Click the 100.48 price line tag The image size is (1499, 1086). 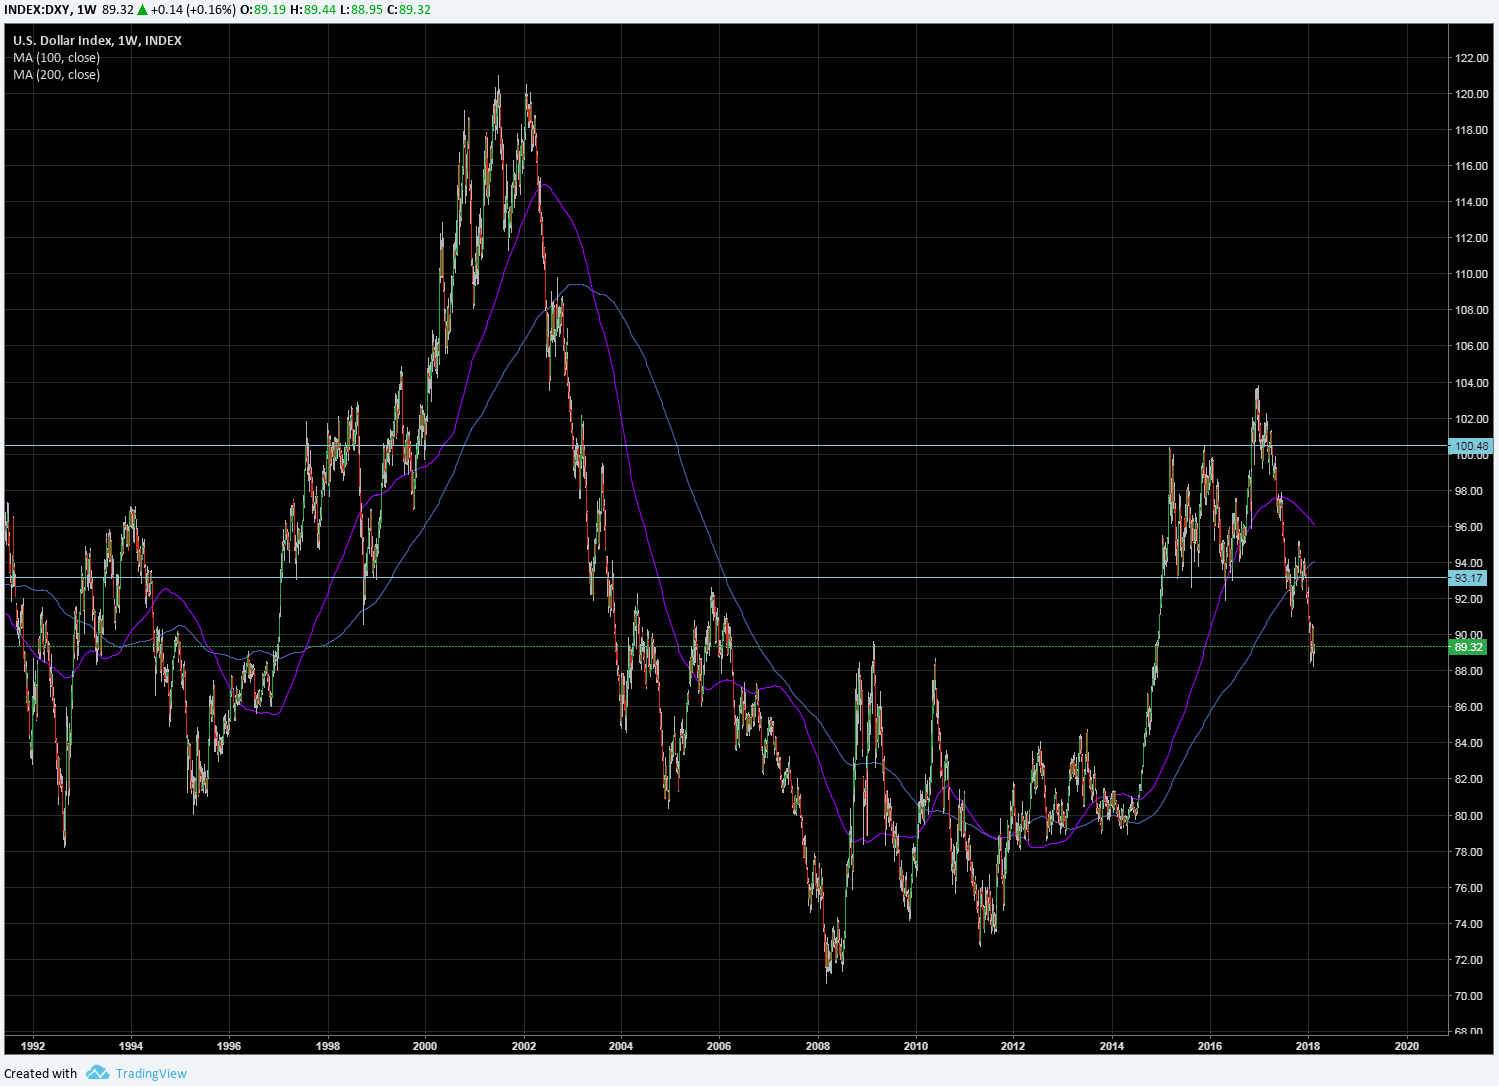pyautogui.click(x=1469, y=446)
